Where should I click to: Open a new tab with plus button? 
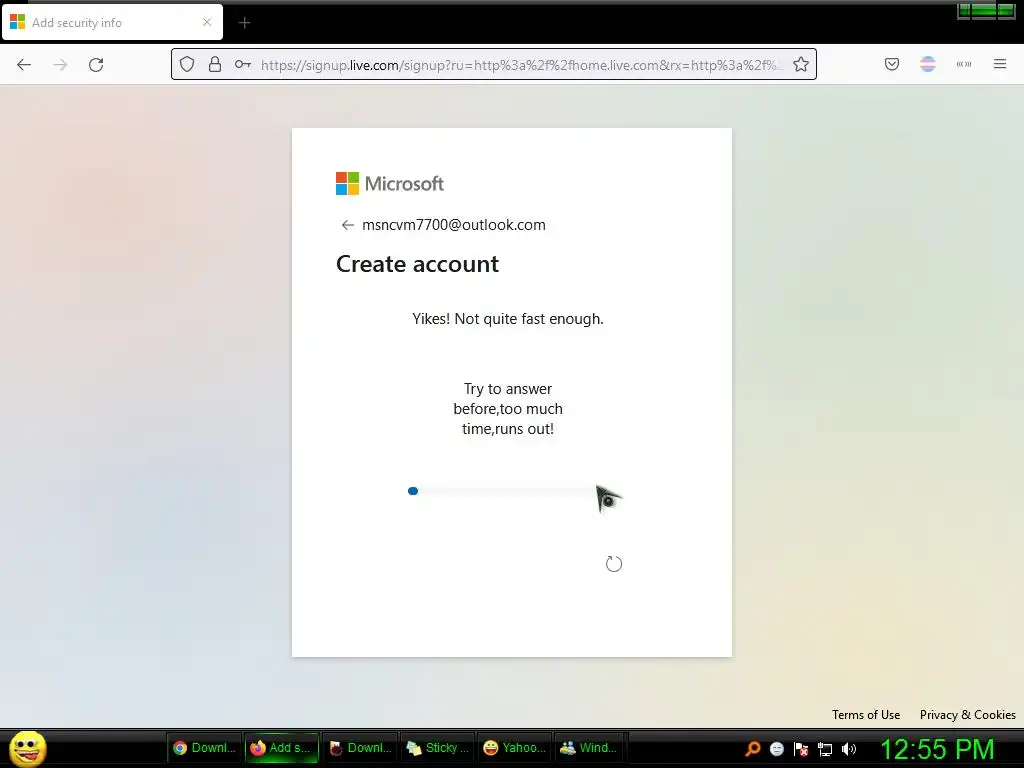(244, 23)
